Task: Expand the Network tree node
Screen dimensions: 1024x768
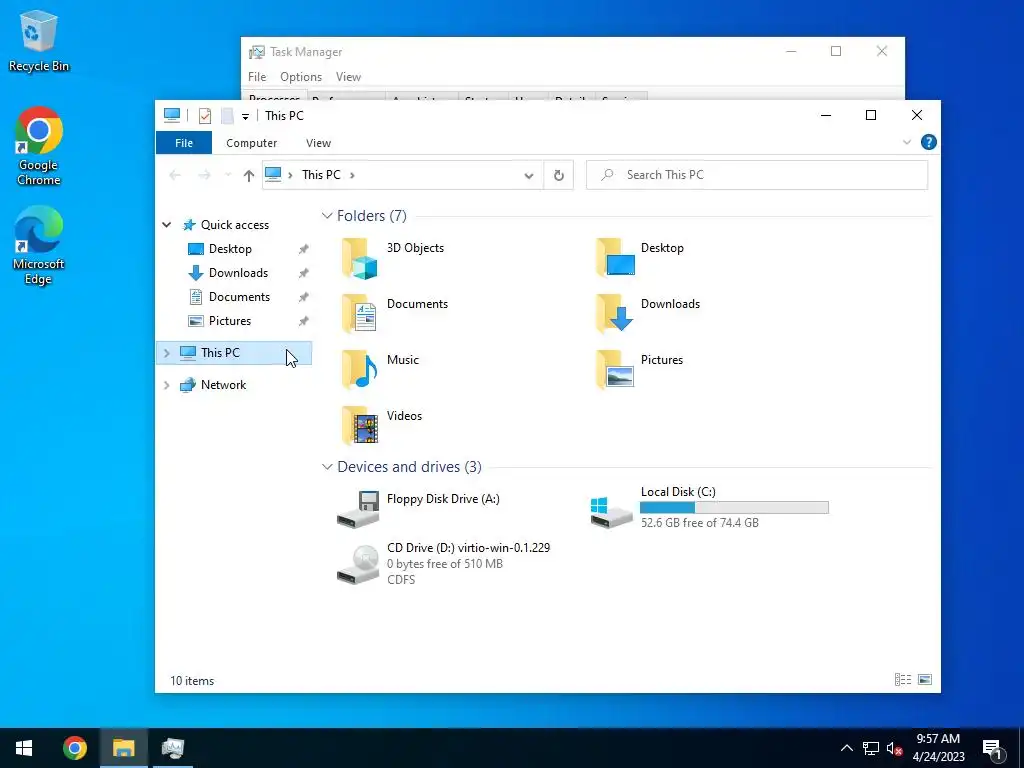Action: tap(167, 385)
